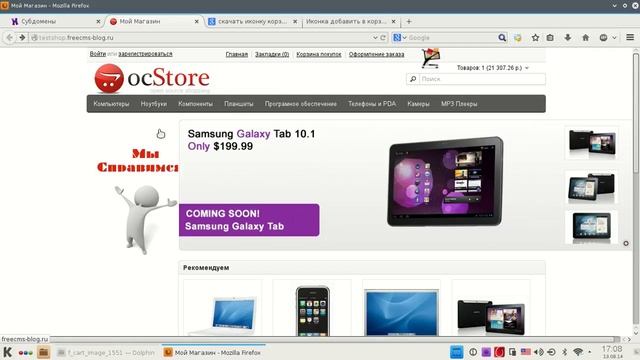This screenshot has width=640, height=360.
Task: Open the Ноутбуки menu category
Action: [153, 104]
